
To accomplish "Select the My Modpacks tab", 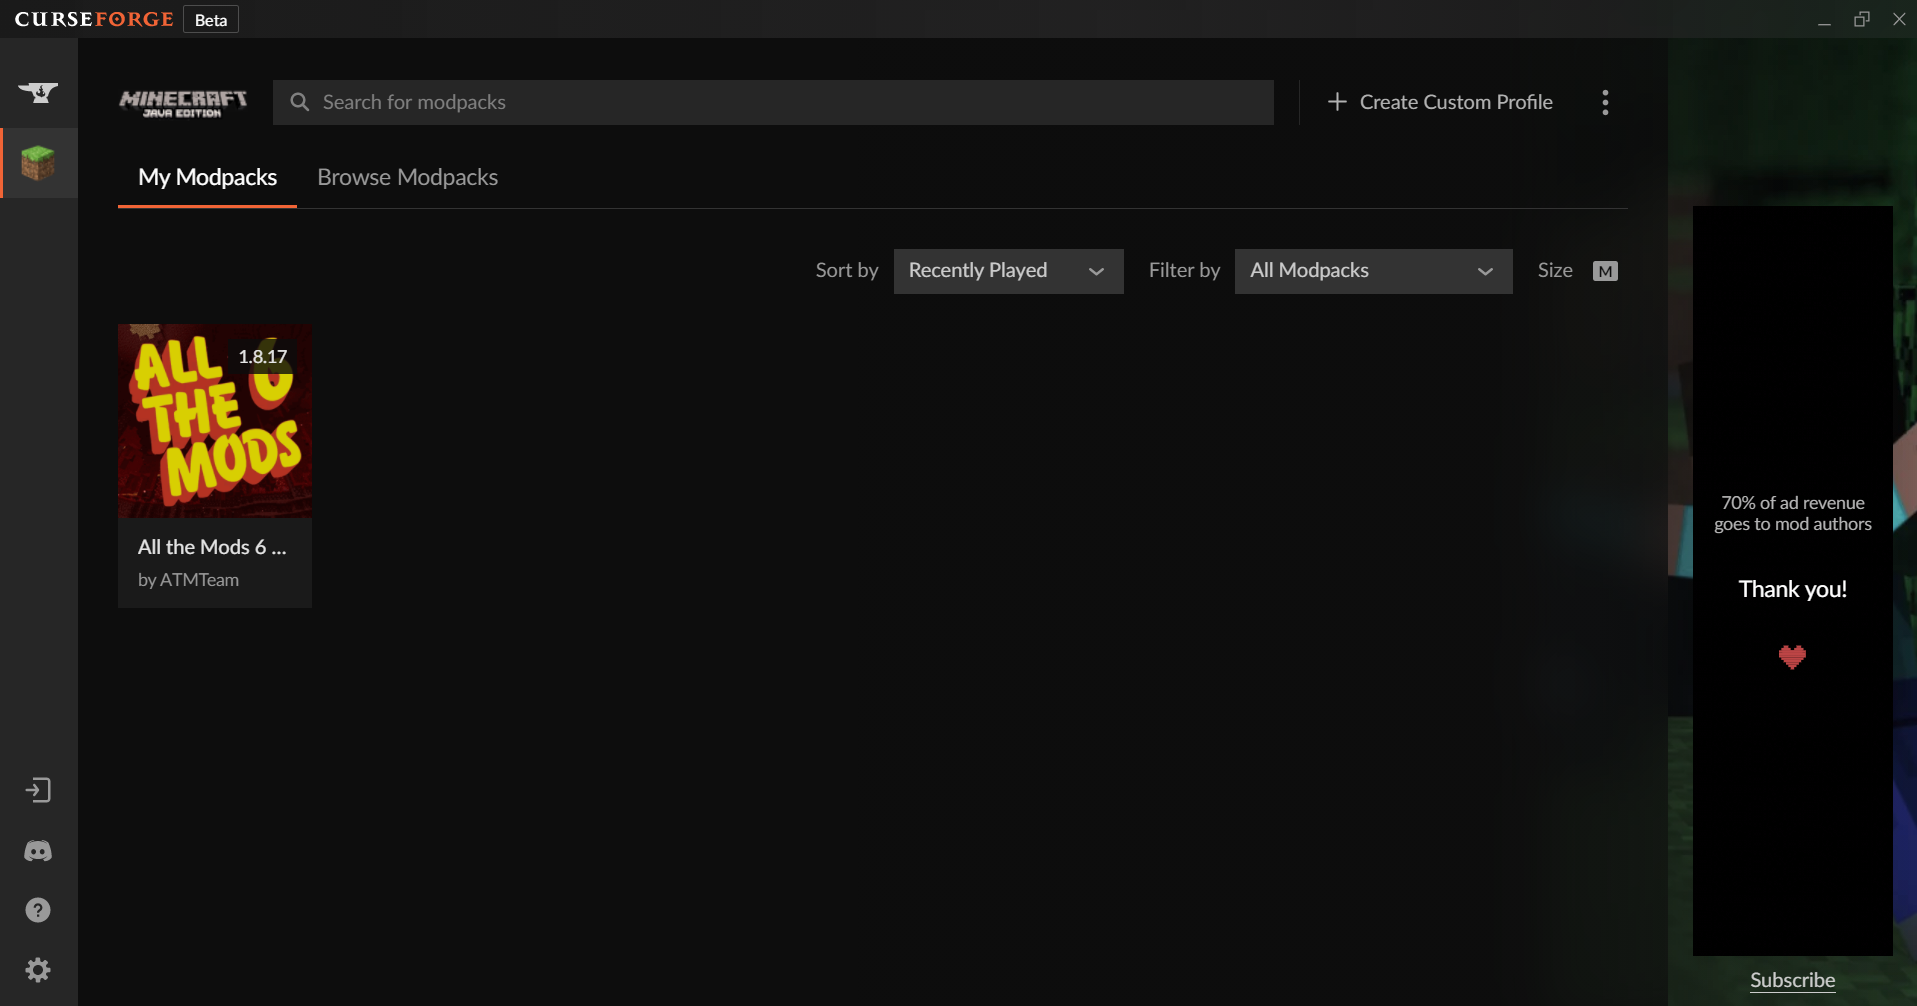I will tap(207, 177).
